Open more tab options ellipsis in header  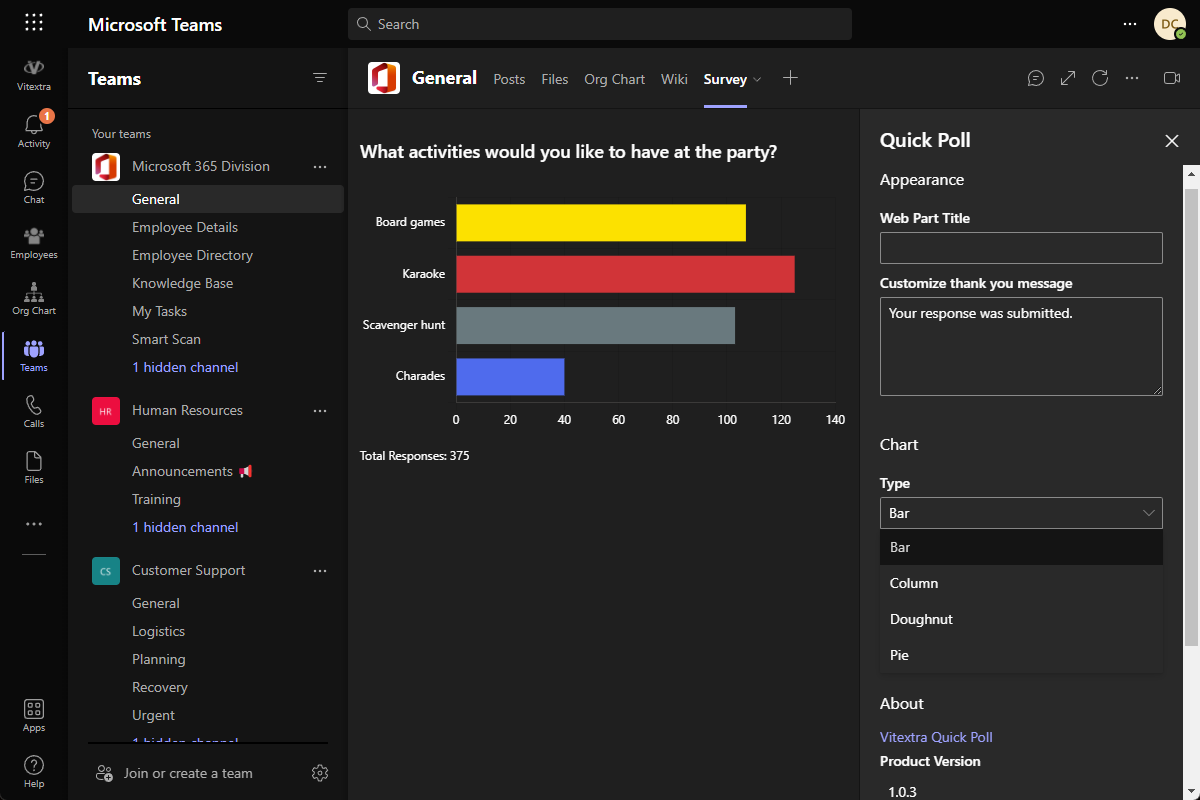tap(1132, 78)
